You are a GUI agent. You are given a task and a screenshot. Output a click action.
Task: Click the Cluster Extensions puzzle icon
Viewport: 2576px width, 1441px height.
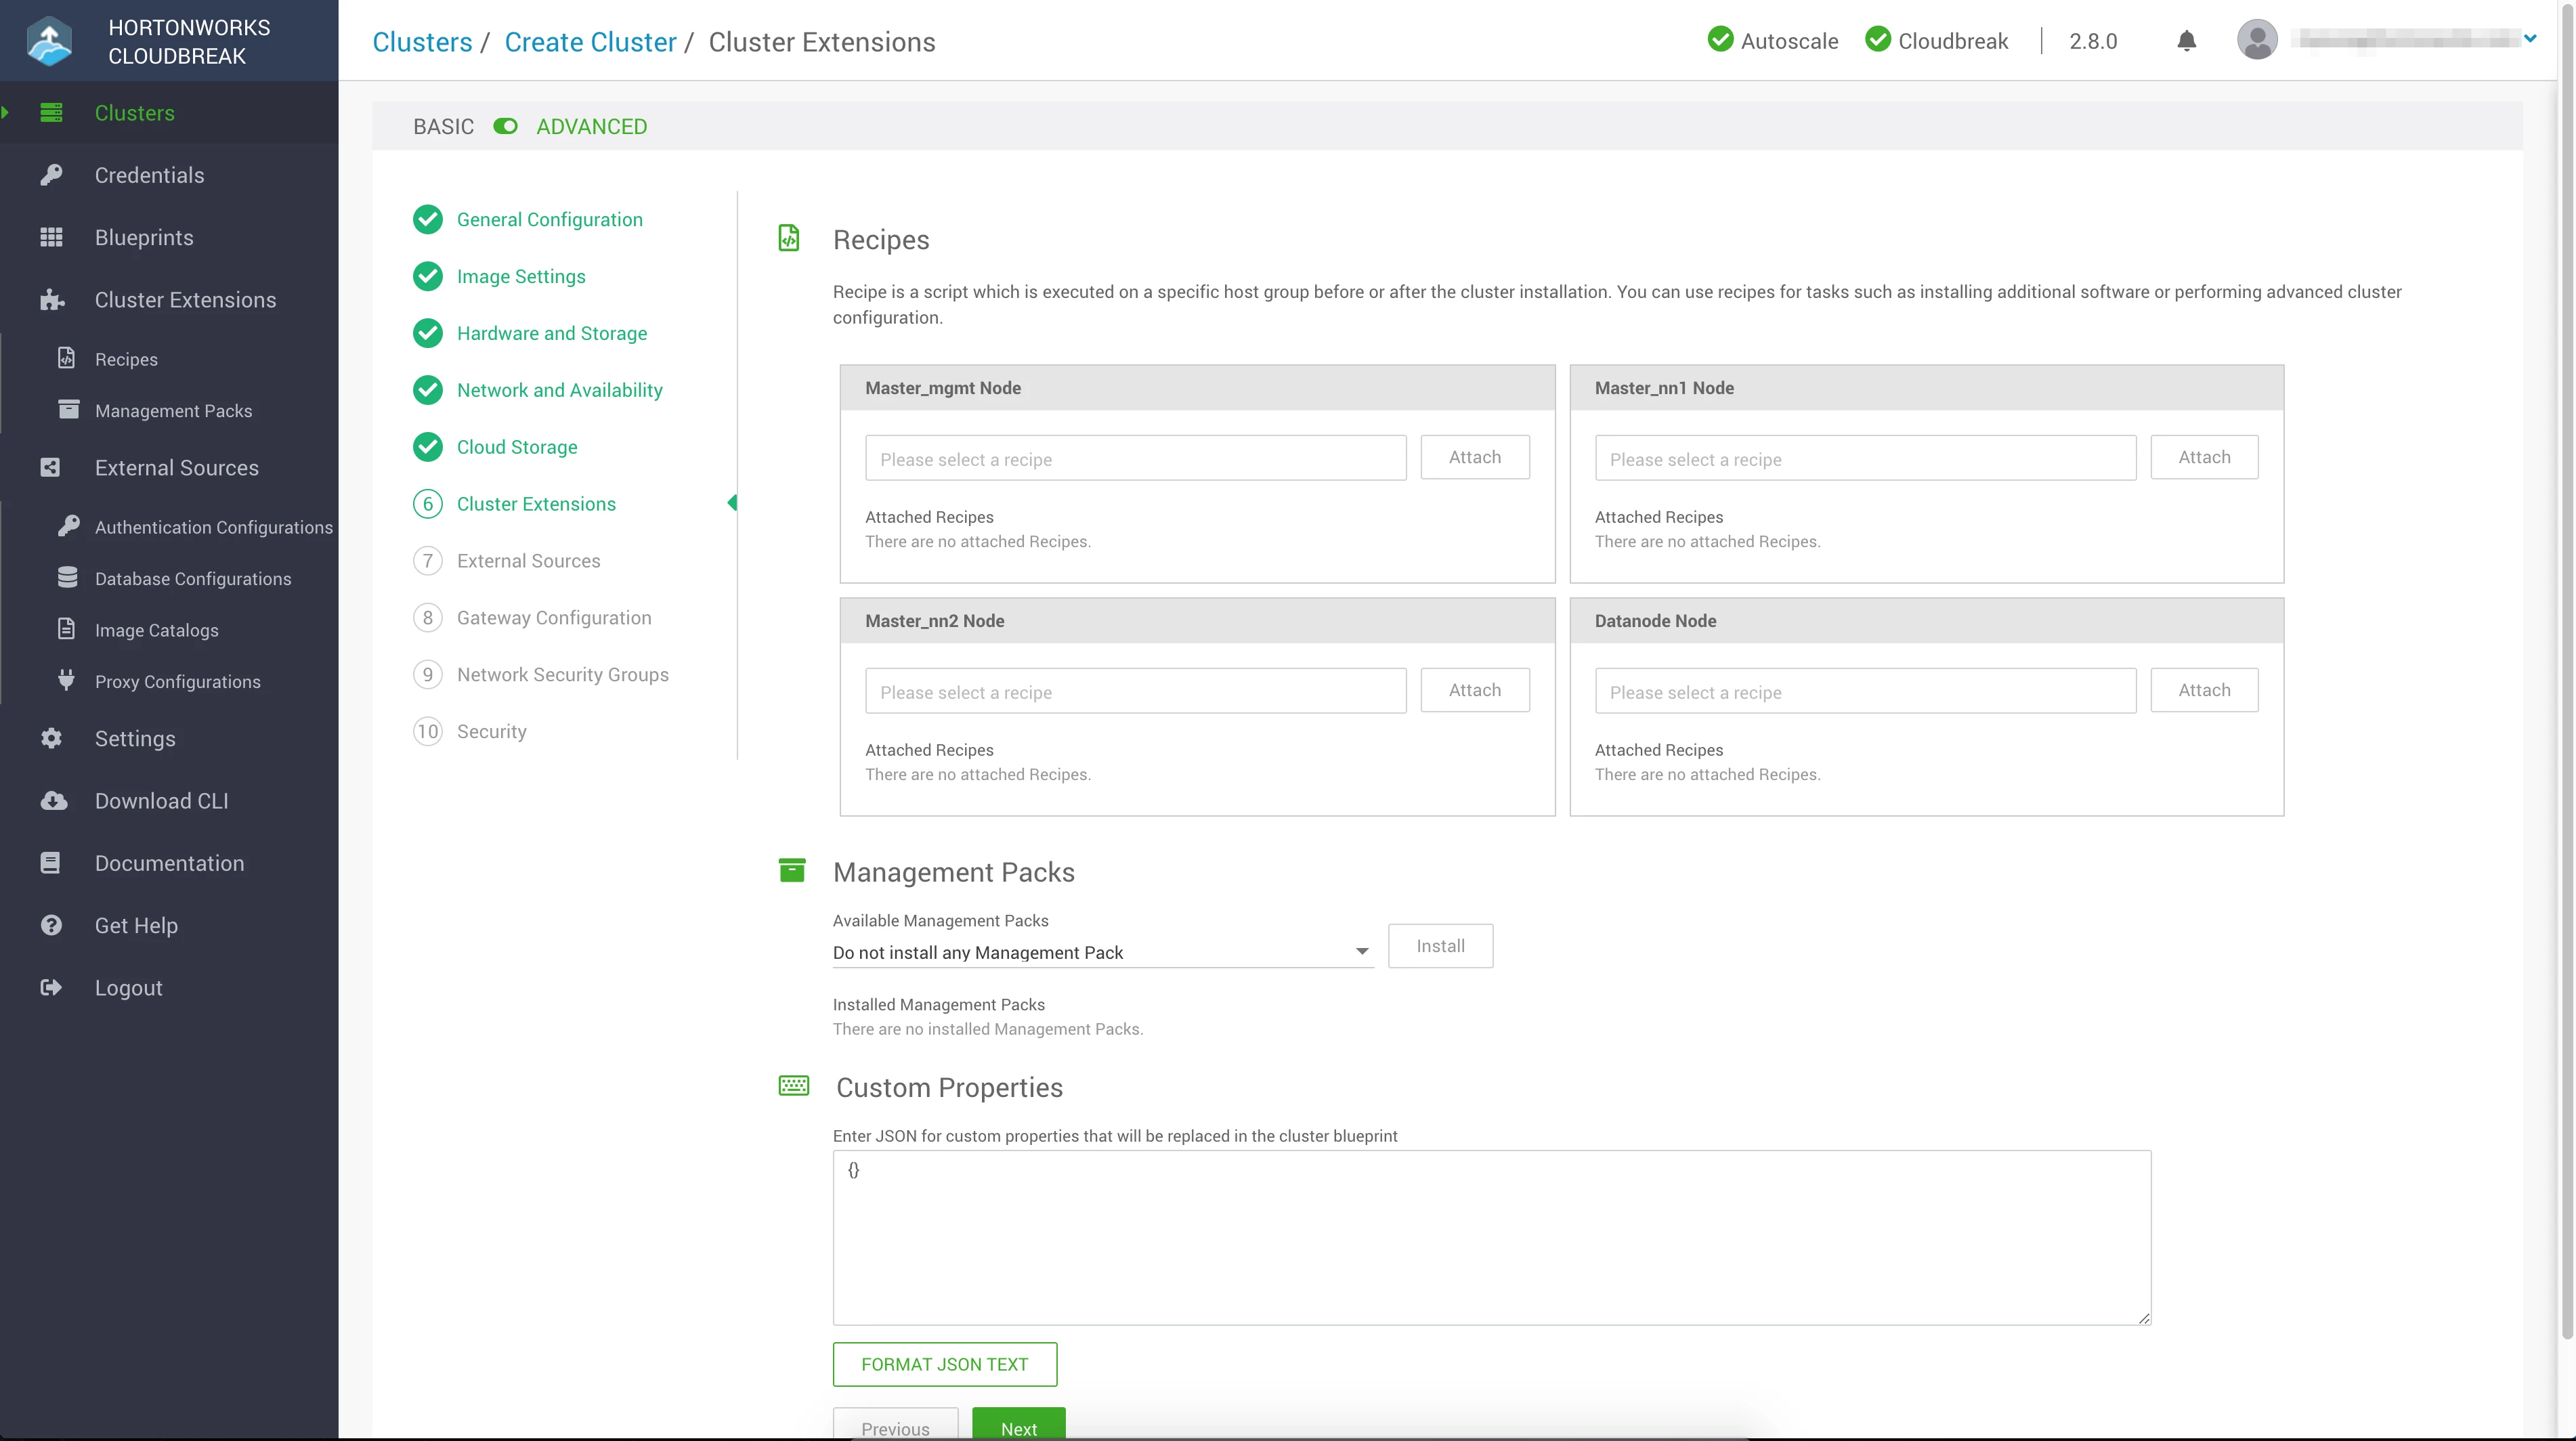(51, 300)
